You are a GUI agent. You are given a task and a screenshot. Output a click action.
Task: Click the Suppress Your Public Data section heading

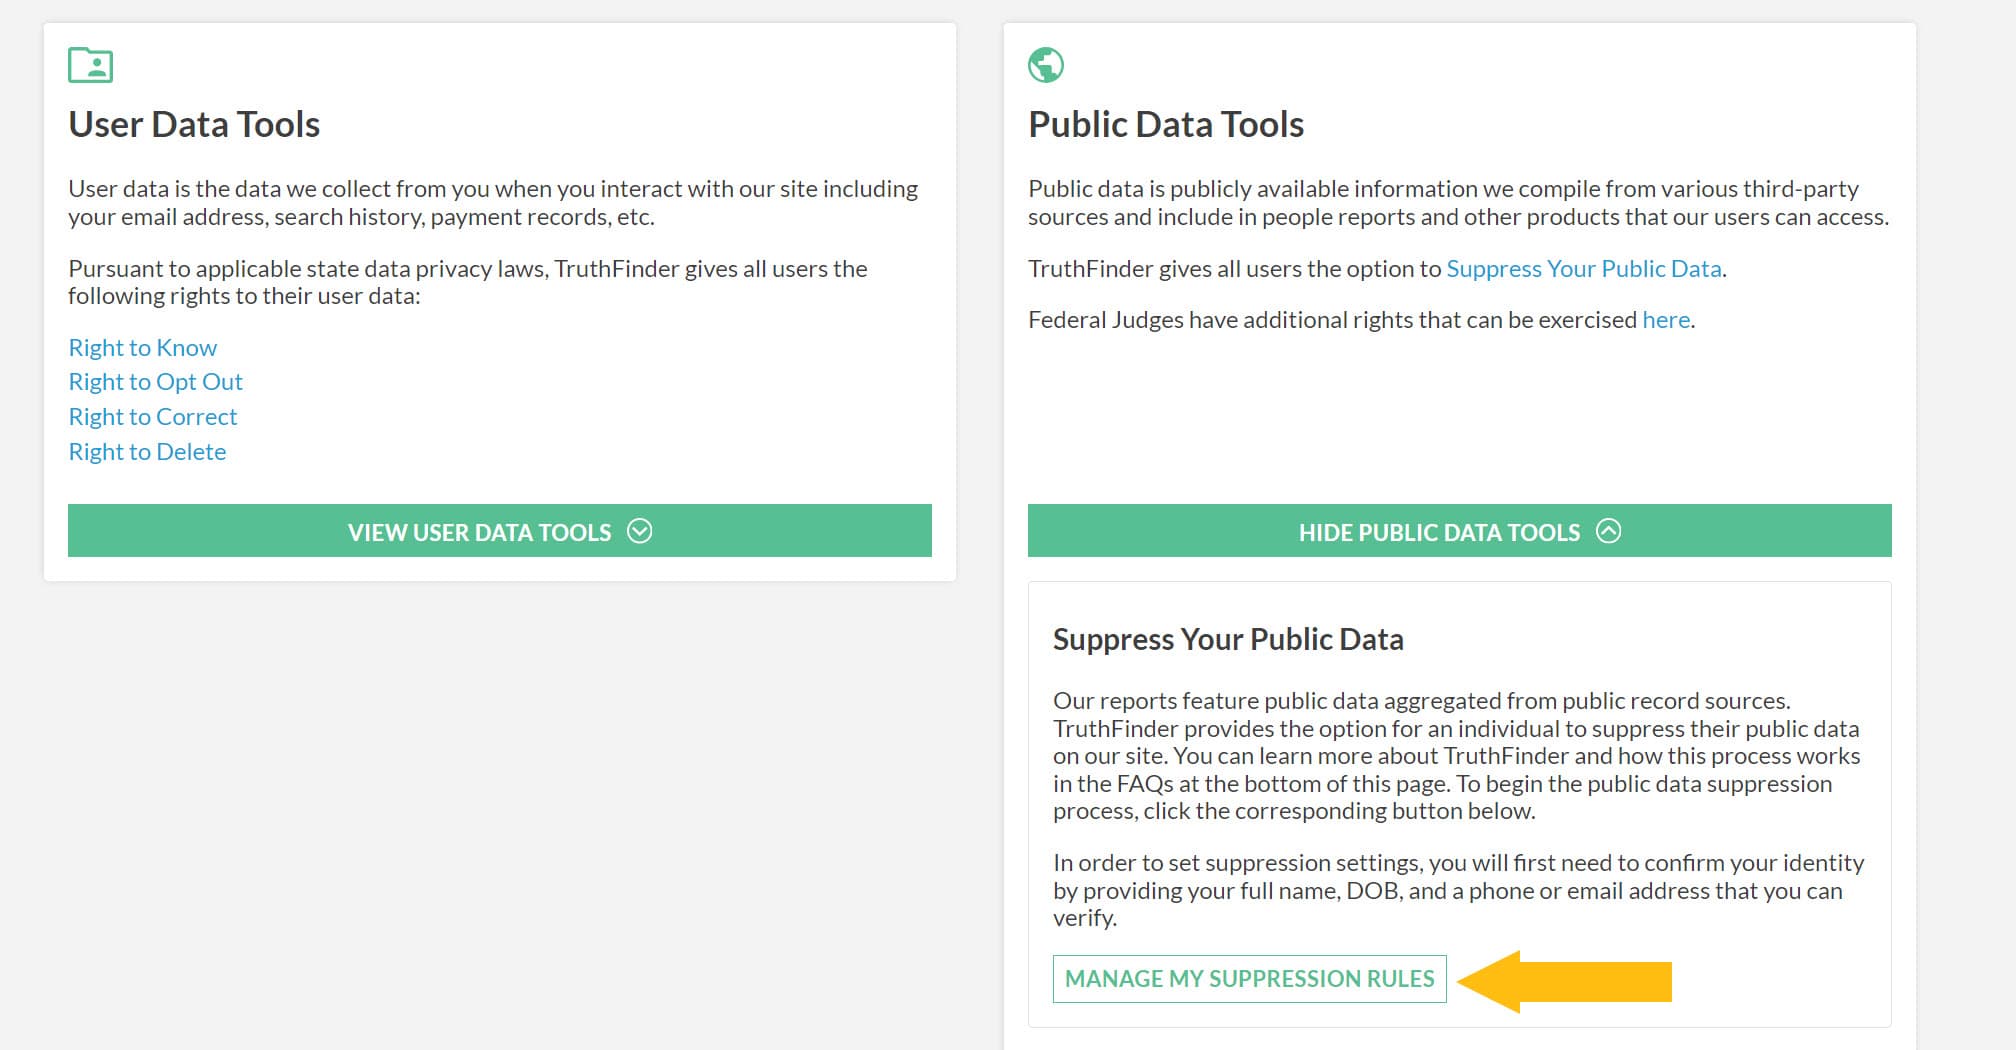1227,639
